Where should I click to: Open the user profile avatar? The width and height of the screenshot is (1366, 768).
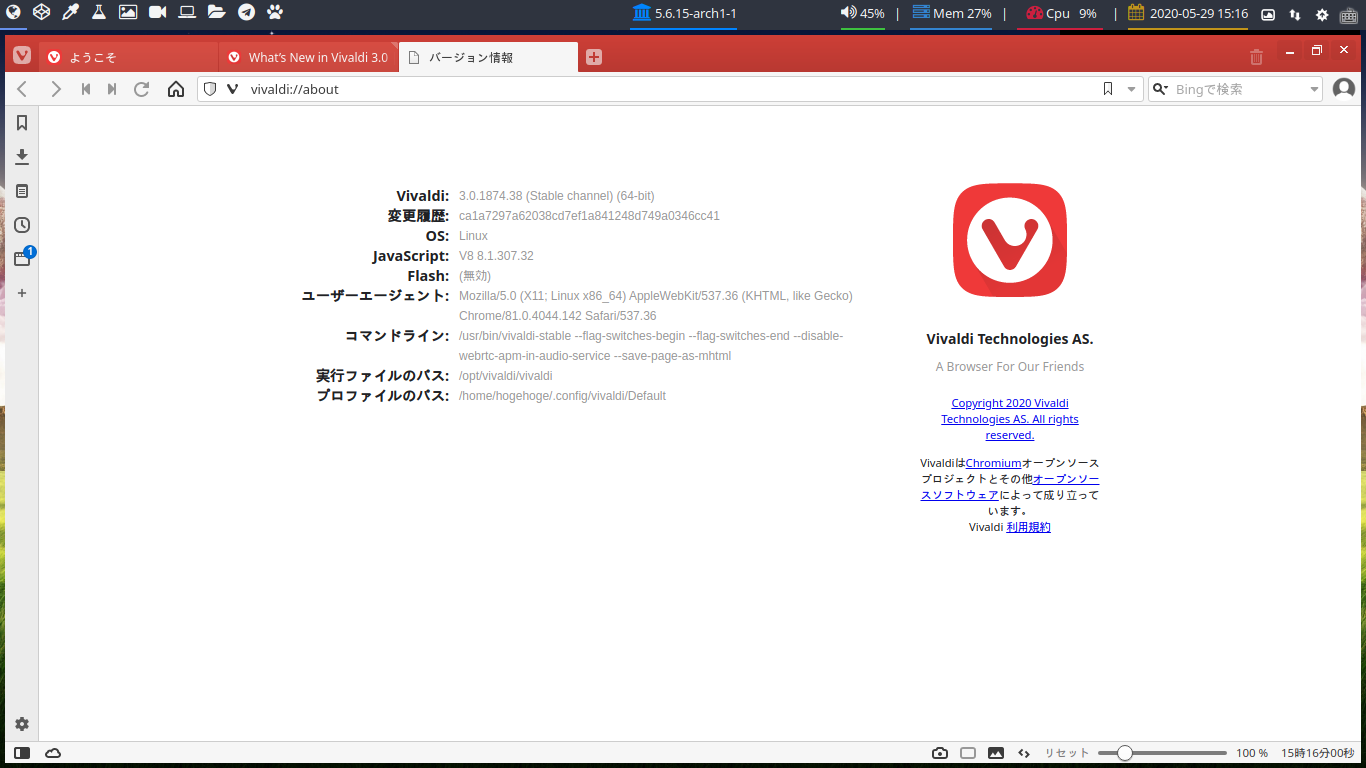coord(1344,89)
